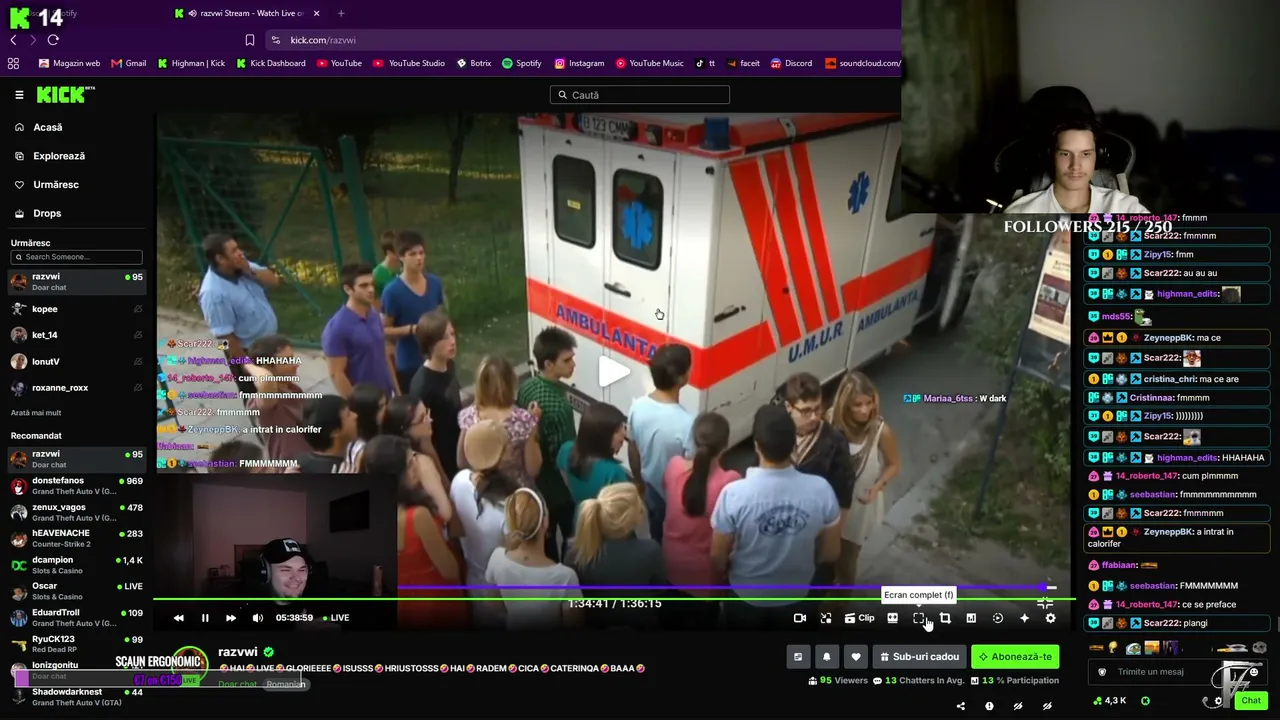Image resolution: width=1280 pixels, height=720 pixels.
Task: Open IonutV channel in followed list
Action: 77,362
